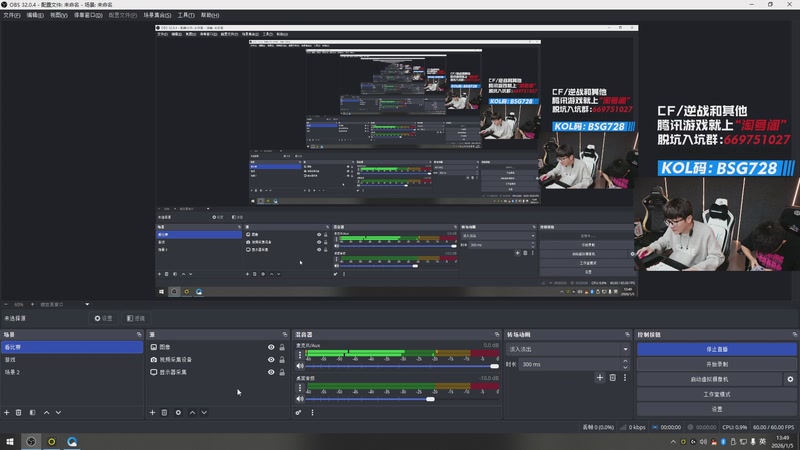Image resolution: width=800 pixels, height=450 pixels.
Task: Mute the 桌面音频 audio channel
Action: coord(300,399)
